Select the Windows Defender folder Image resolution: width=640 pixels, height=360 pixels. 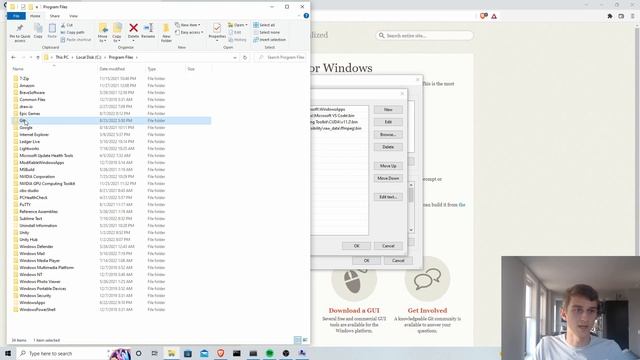[36, 247]
